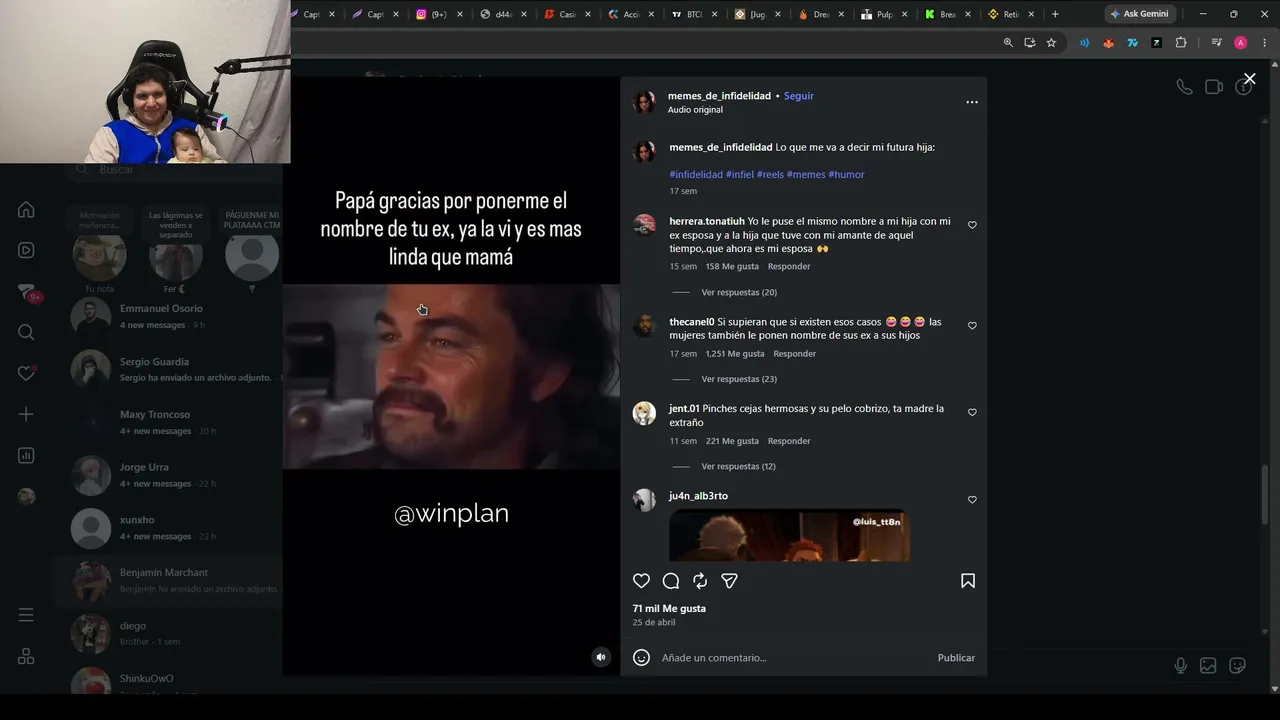Open the emoji picker in the comment box

(642, 658)
